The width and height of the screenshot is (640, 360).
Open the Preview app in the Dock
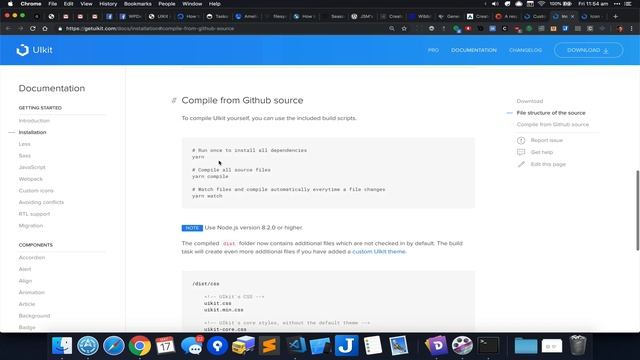398,345
